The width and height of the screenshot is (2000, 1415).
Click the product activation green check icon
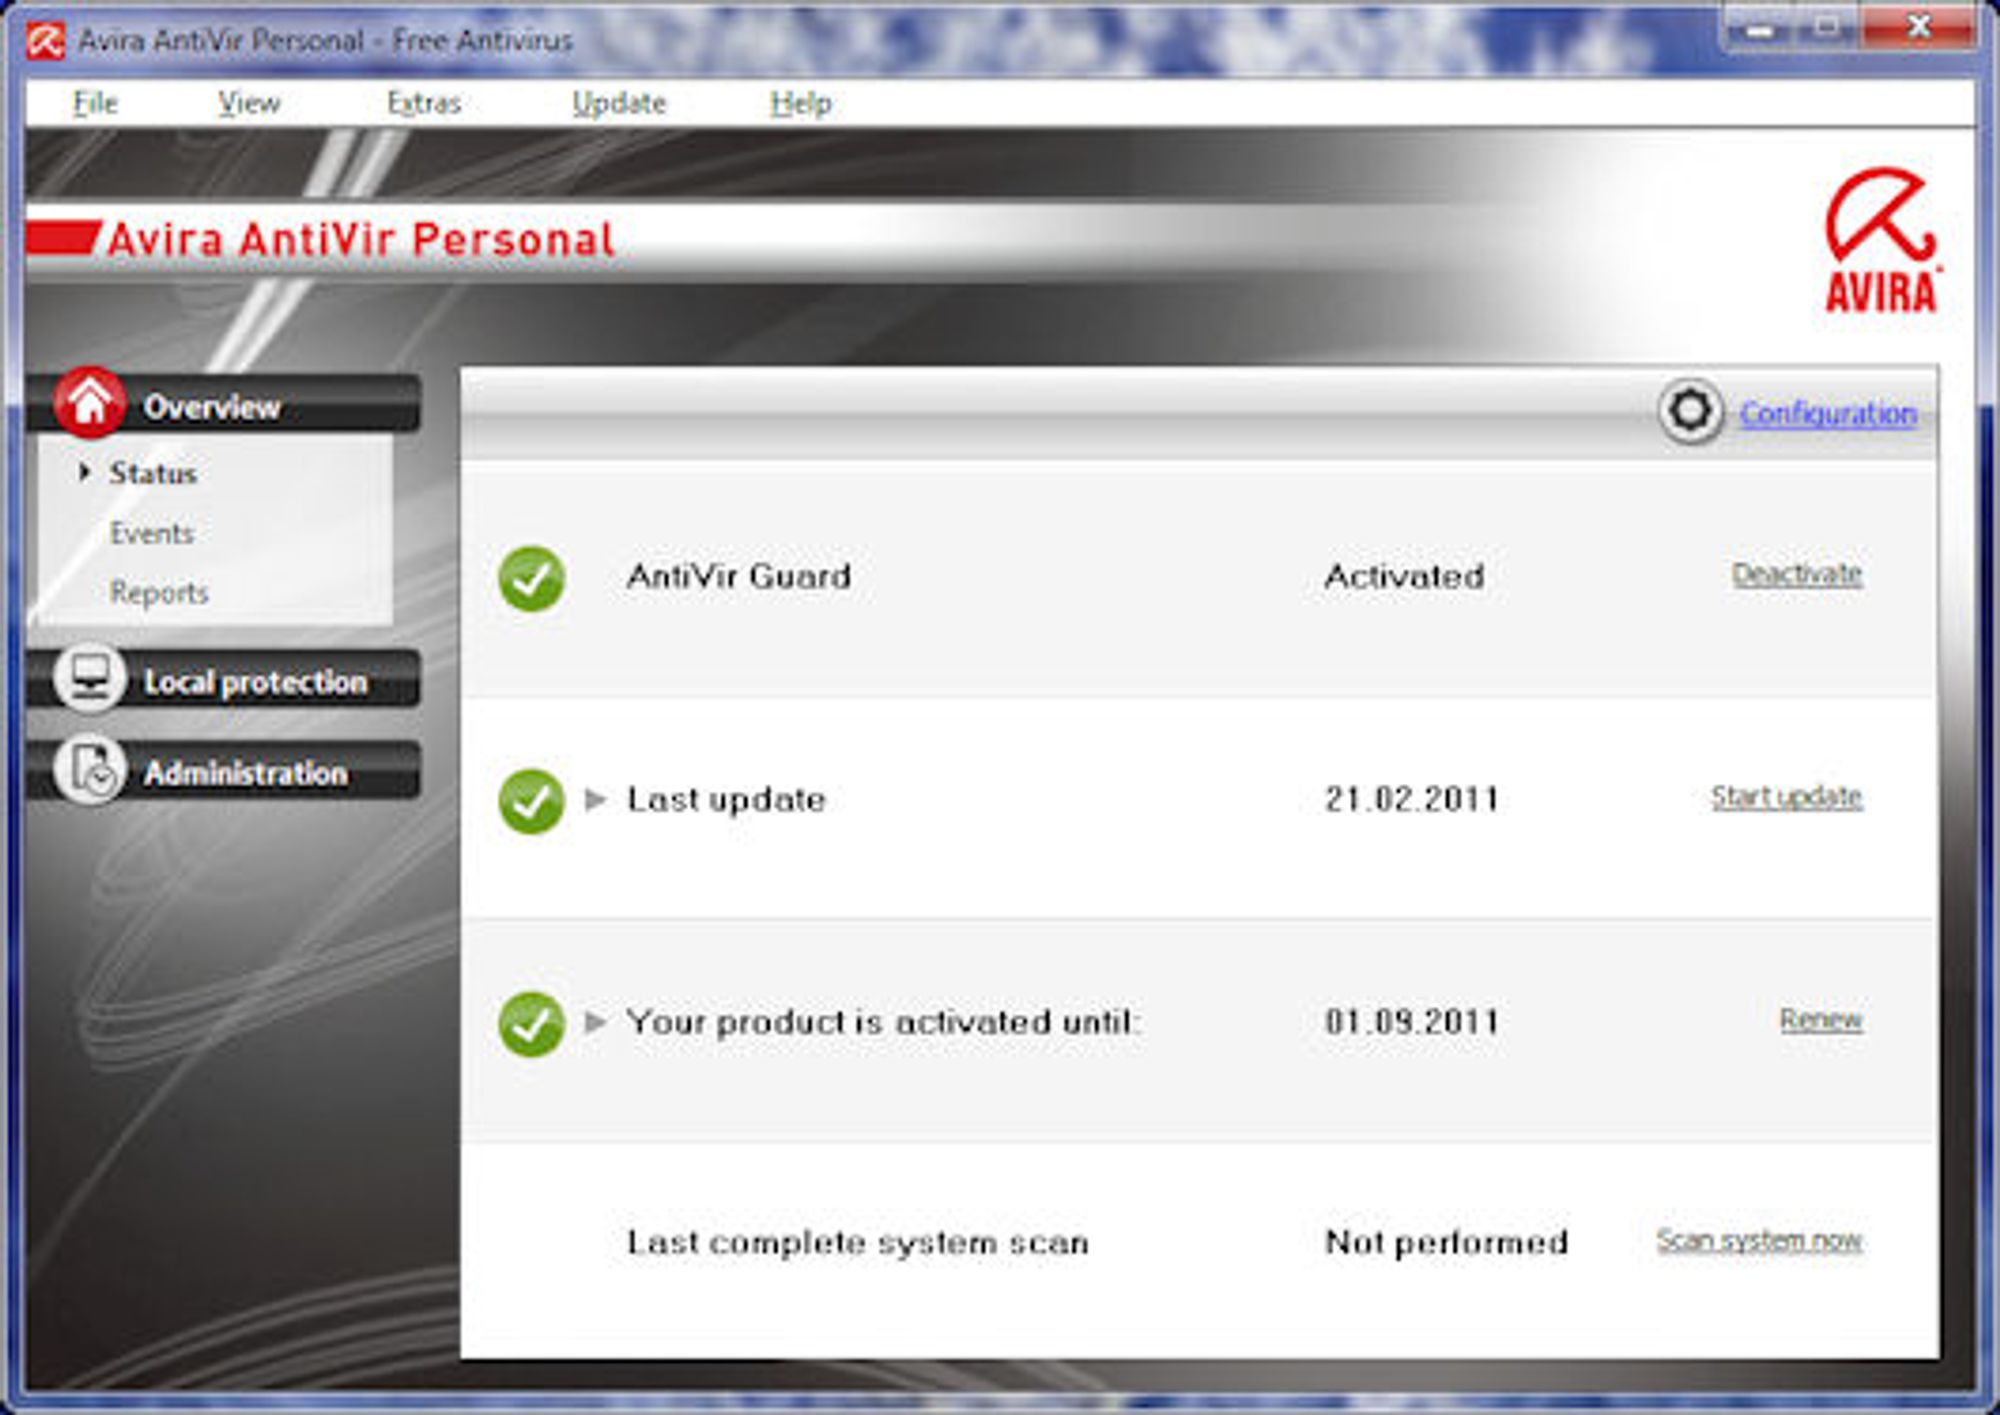(531, 1024)
